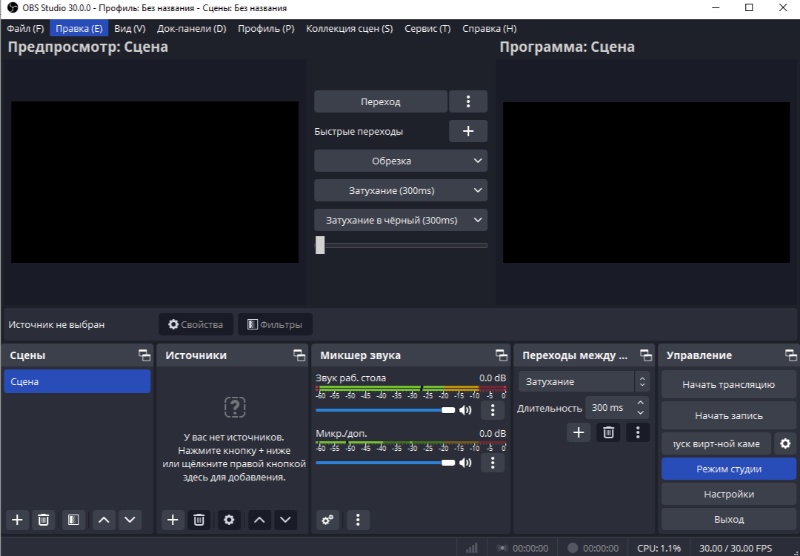Open the Профиль menu
The height and width of the screenshot is (556, 800).
coord(266,29)
